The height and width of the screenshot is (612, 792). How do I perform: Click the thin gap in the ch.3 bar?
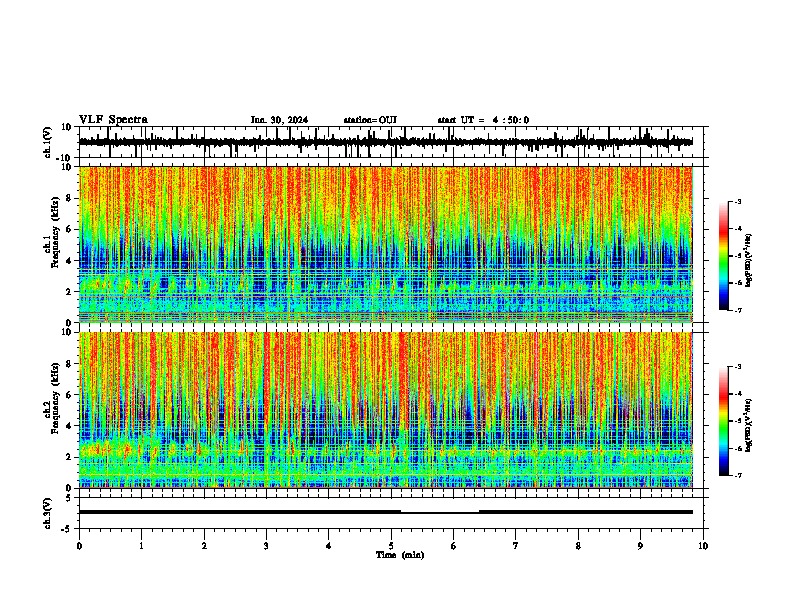click(x=440, y=513)
